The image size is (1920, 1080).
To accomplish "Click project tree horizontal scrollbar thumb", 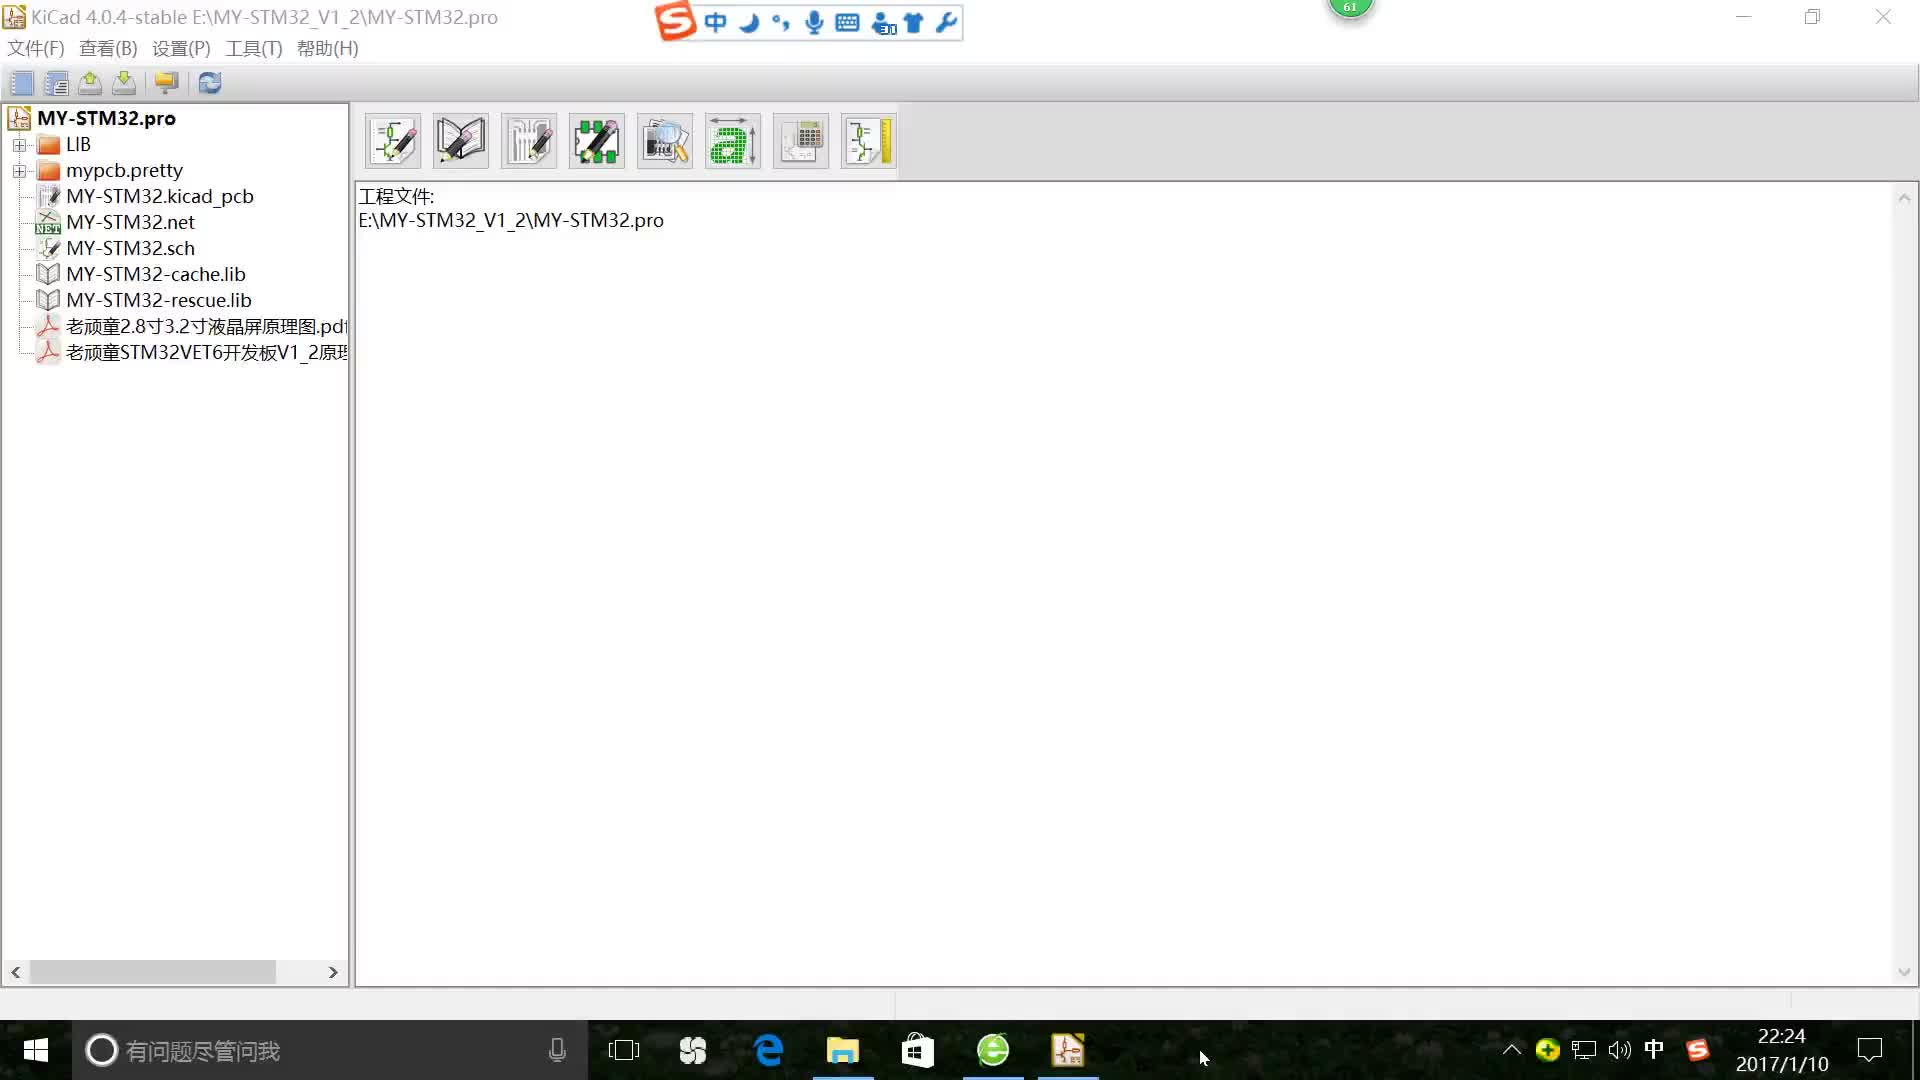I will click(153, 972).
